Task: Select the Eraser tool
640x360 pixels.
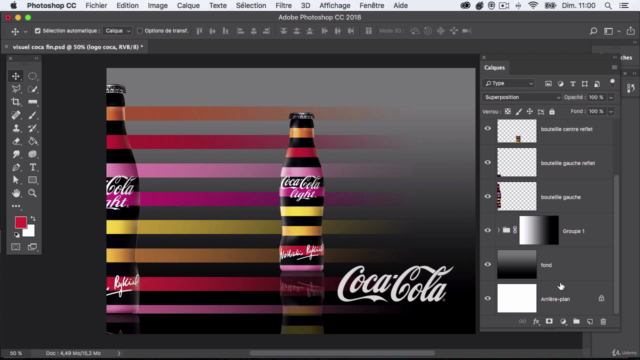Action: point(16,141)
